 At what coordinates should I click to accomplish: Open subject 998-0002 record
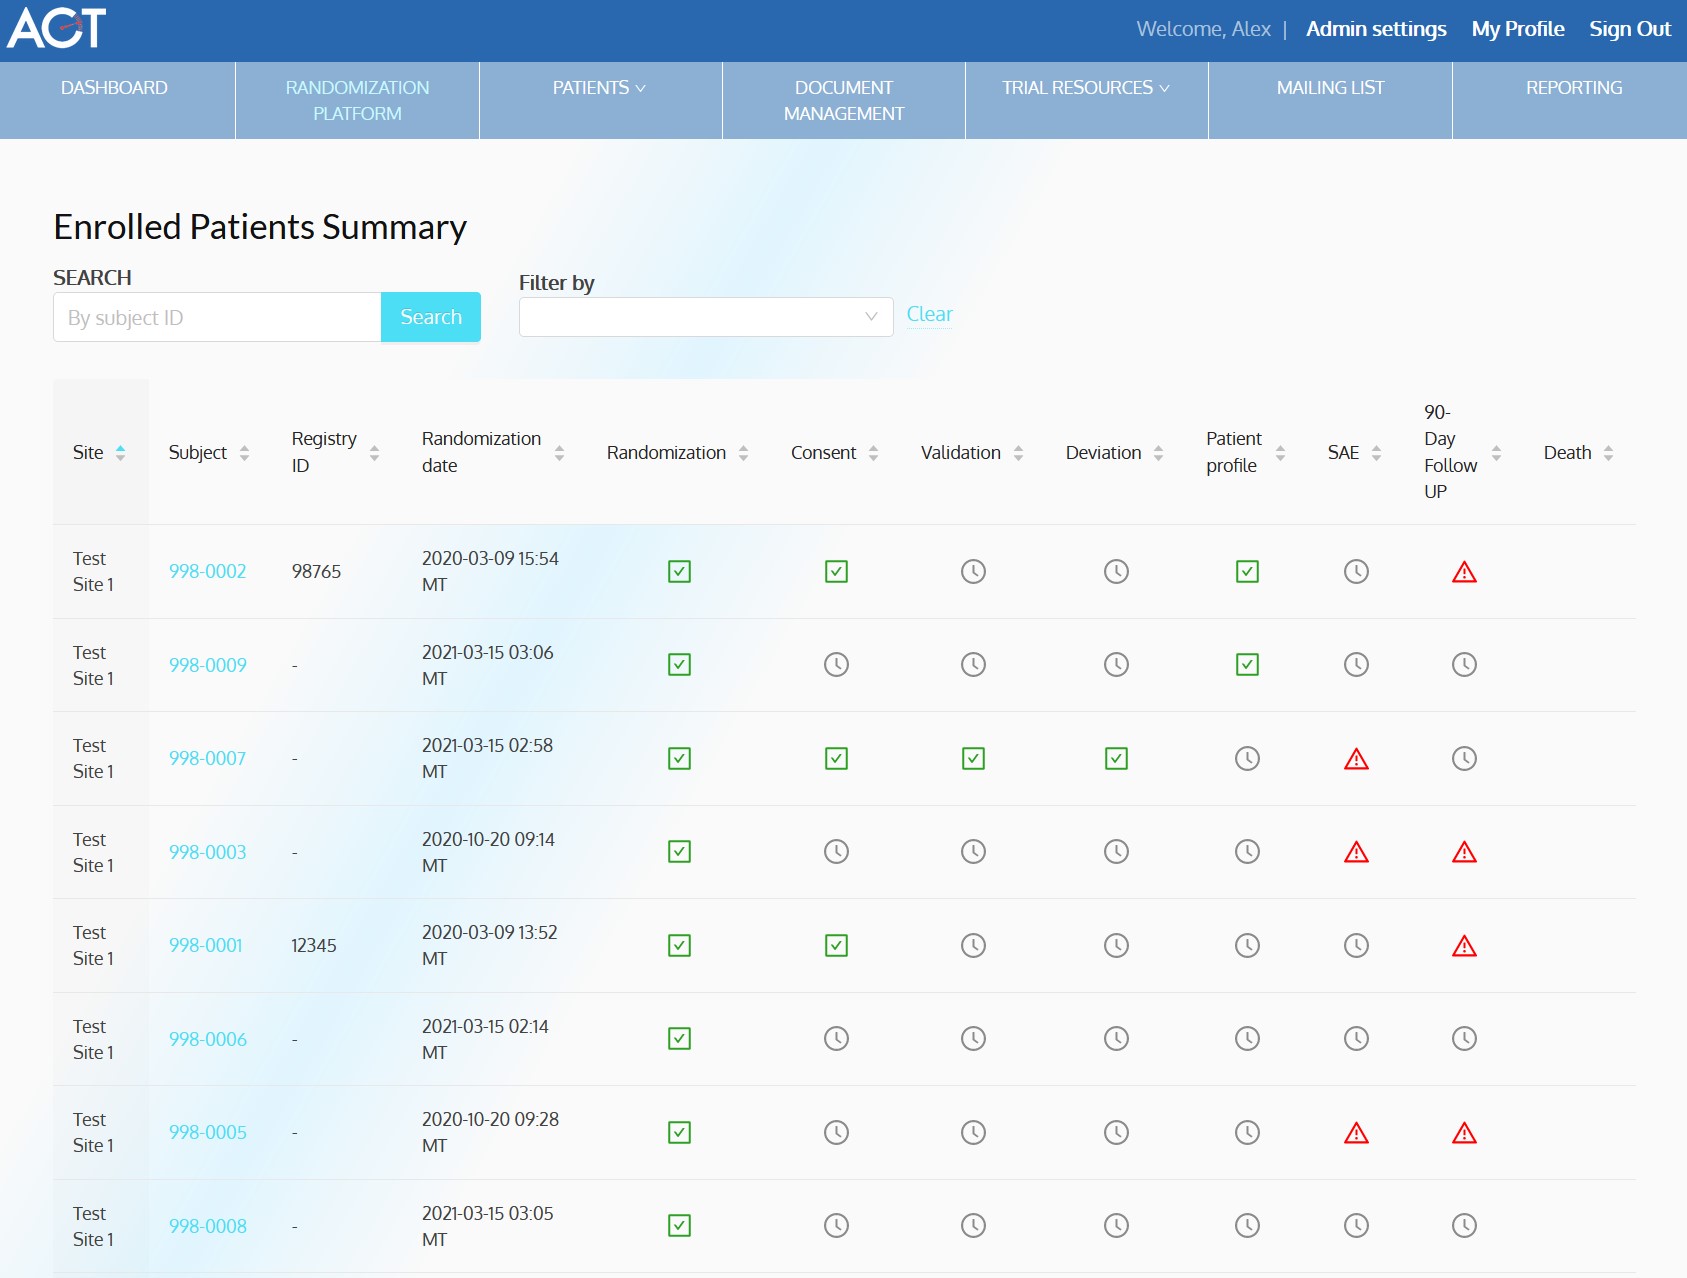click(x=207, y=571)
